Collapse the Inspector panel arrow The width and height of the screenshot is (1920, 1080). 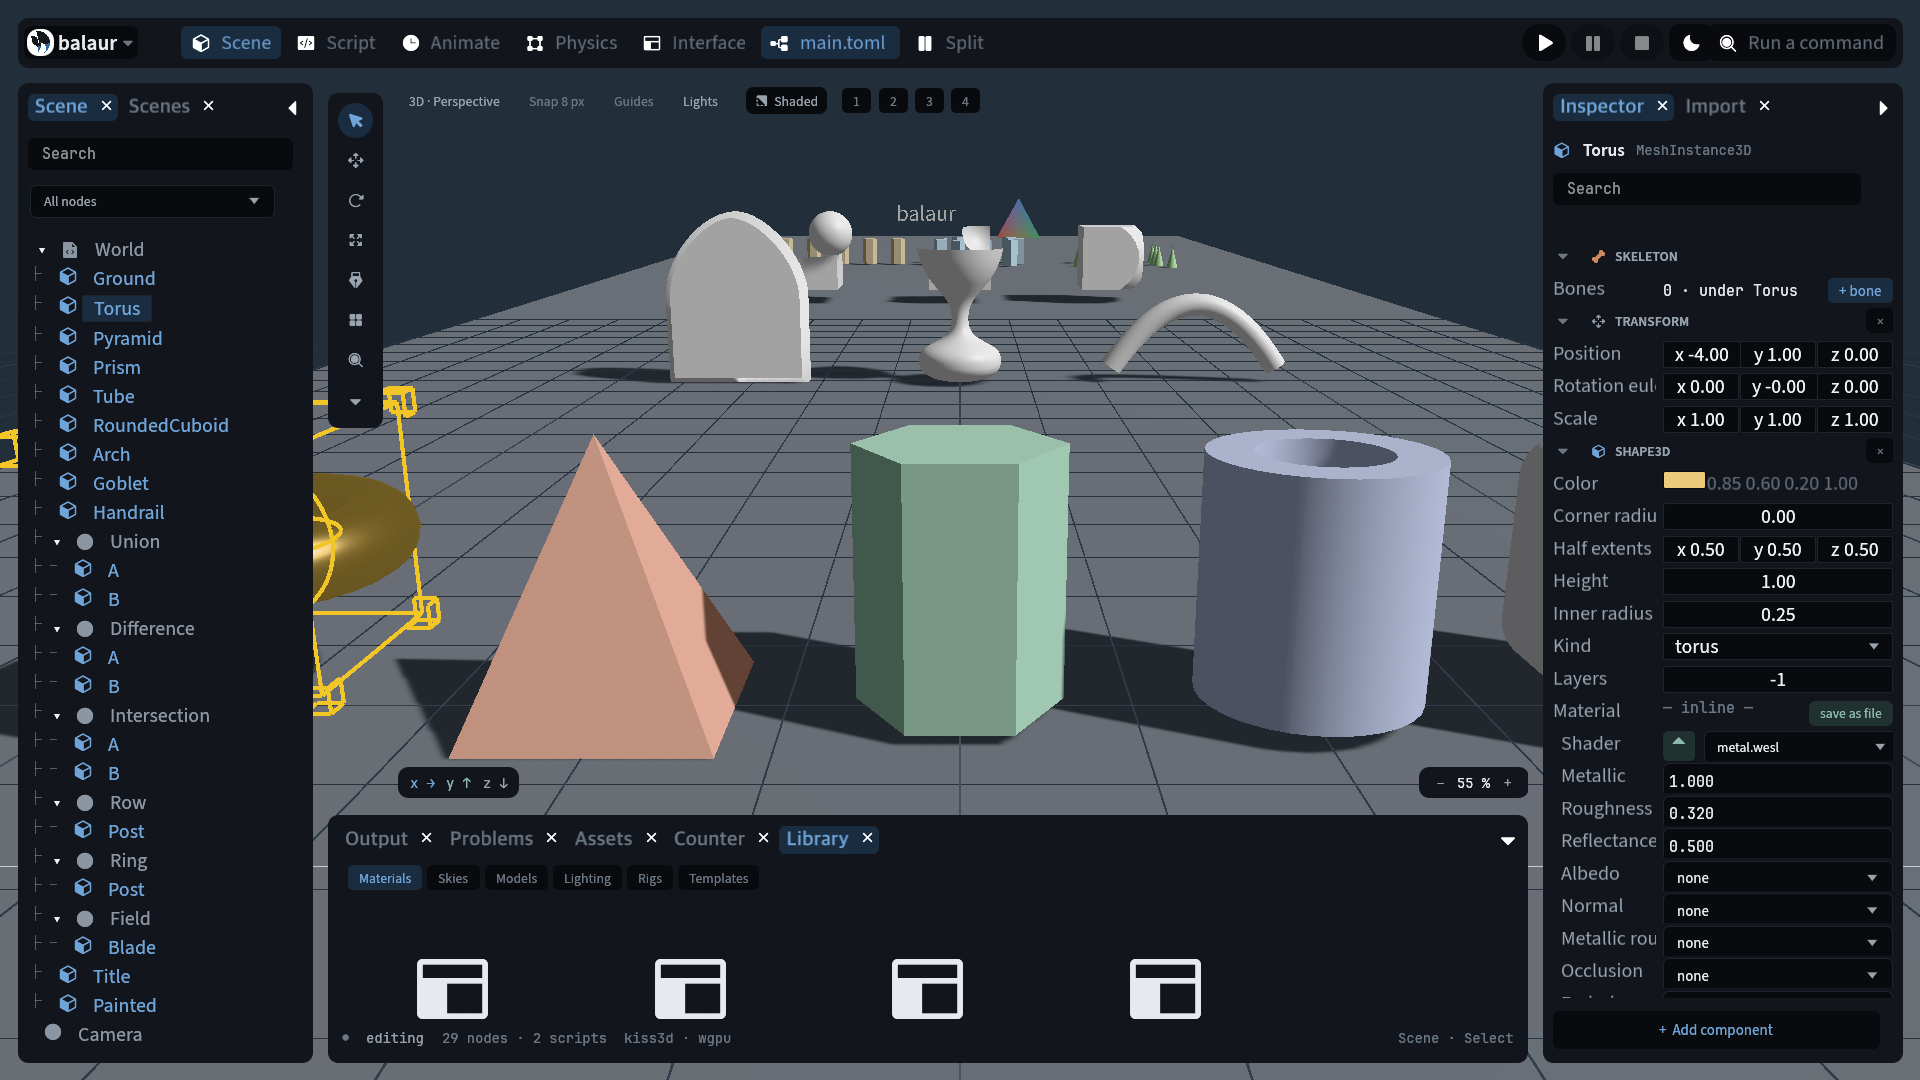click(1883, 107)
